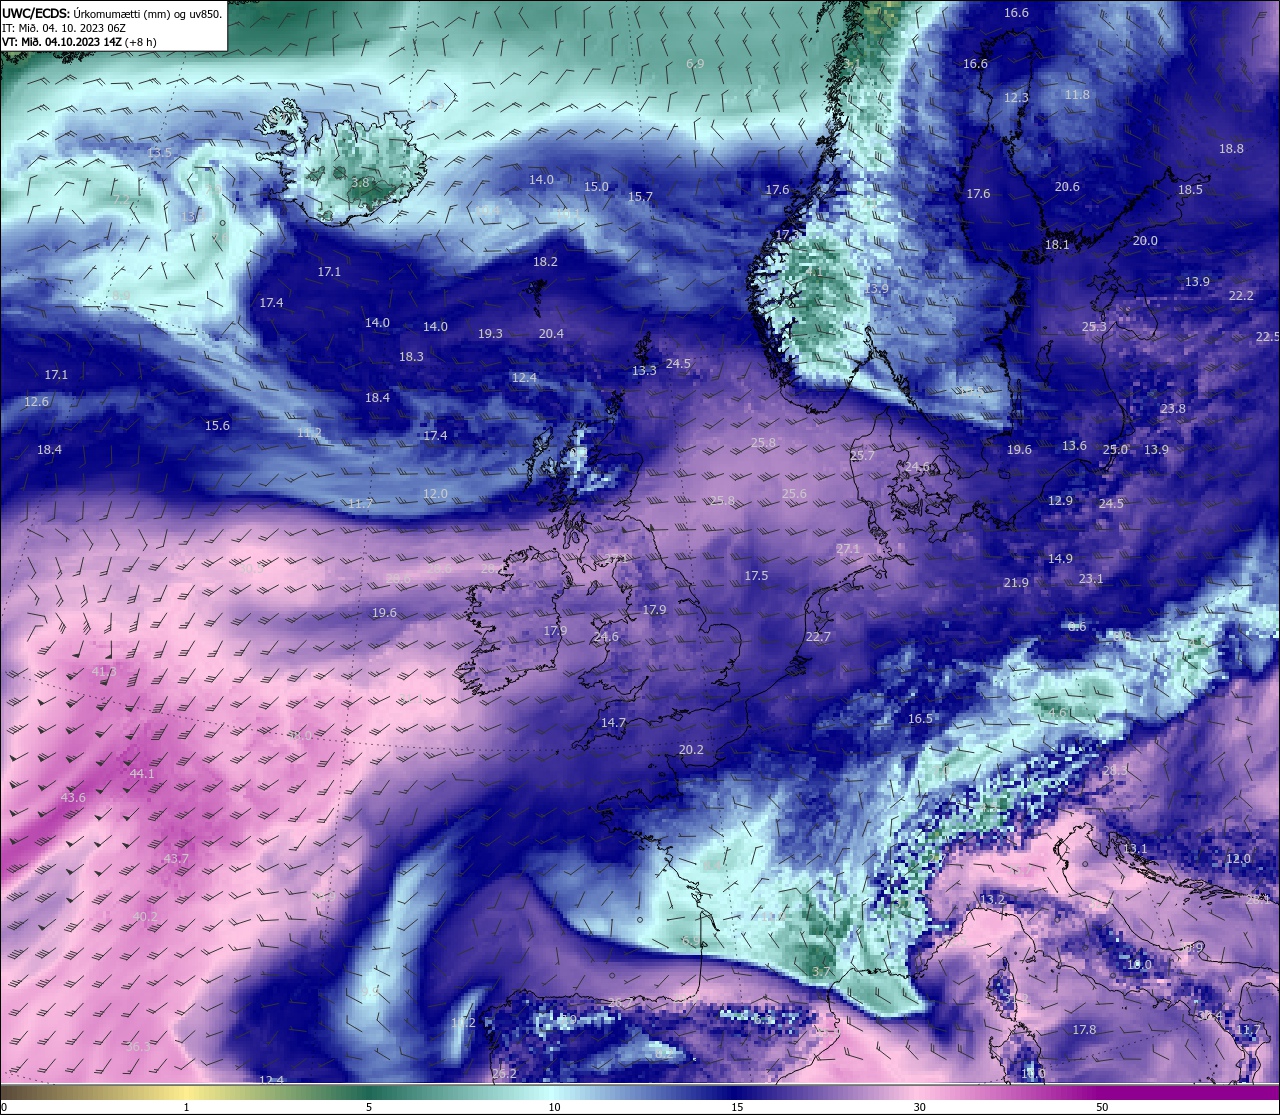This screenshot has width=1280, height=1115.
Task: Click the 15.7 value label
Action: coord(640,197)
